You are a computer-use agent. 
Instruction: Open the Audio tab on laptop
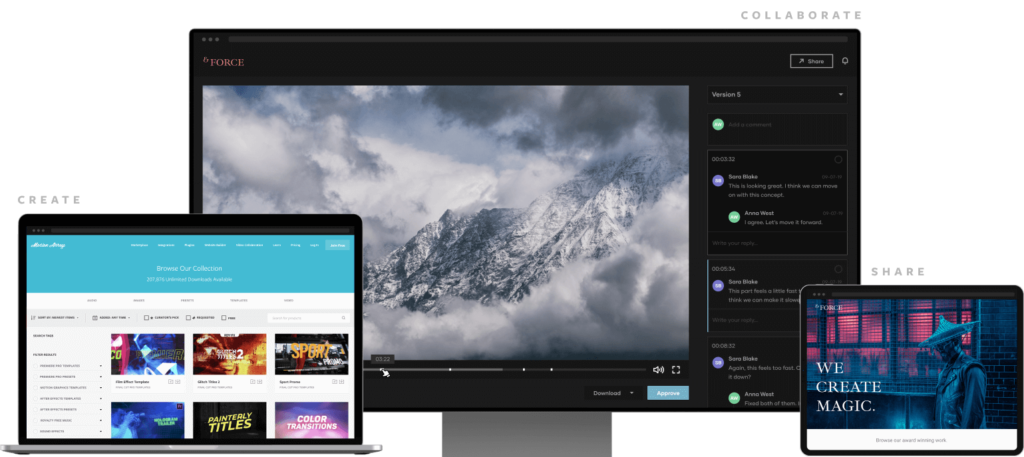tap(92, 300)
